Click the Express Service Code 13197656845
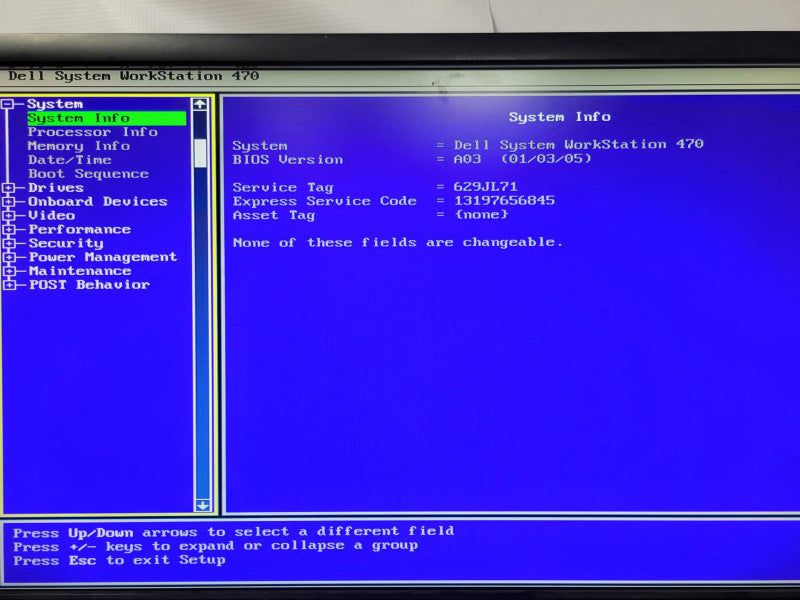800x600 pixels. pos(504,201)
